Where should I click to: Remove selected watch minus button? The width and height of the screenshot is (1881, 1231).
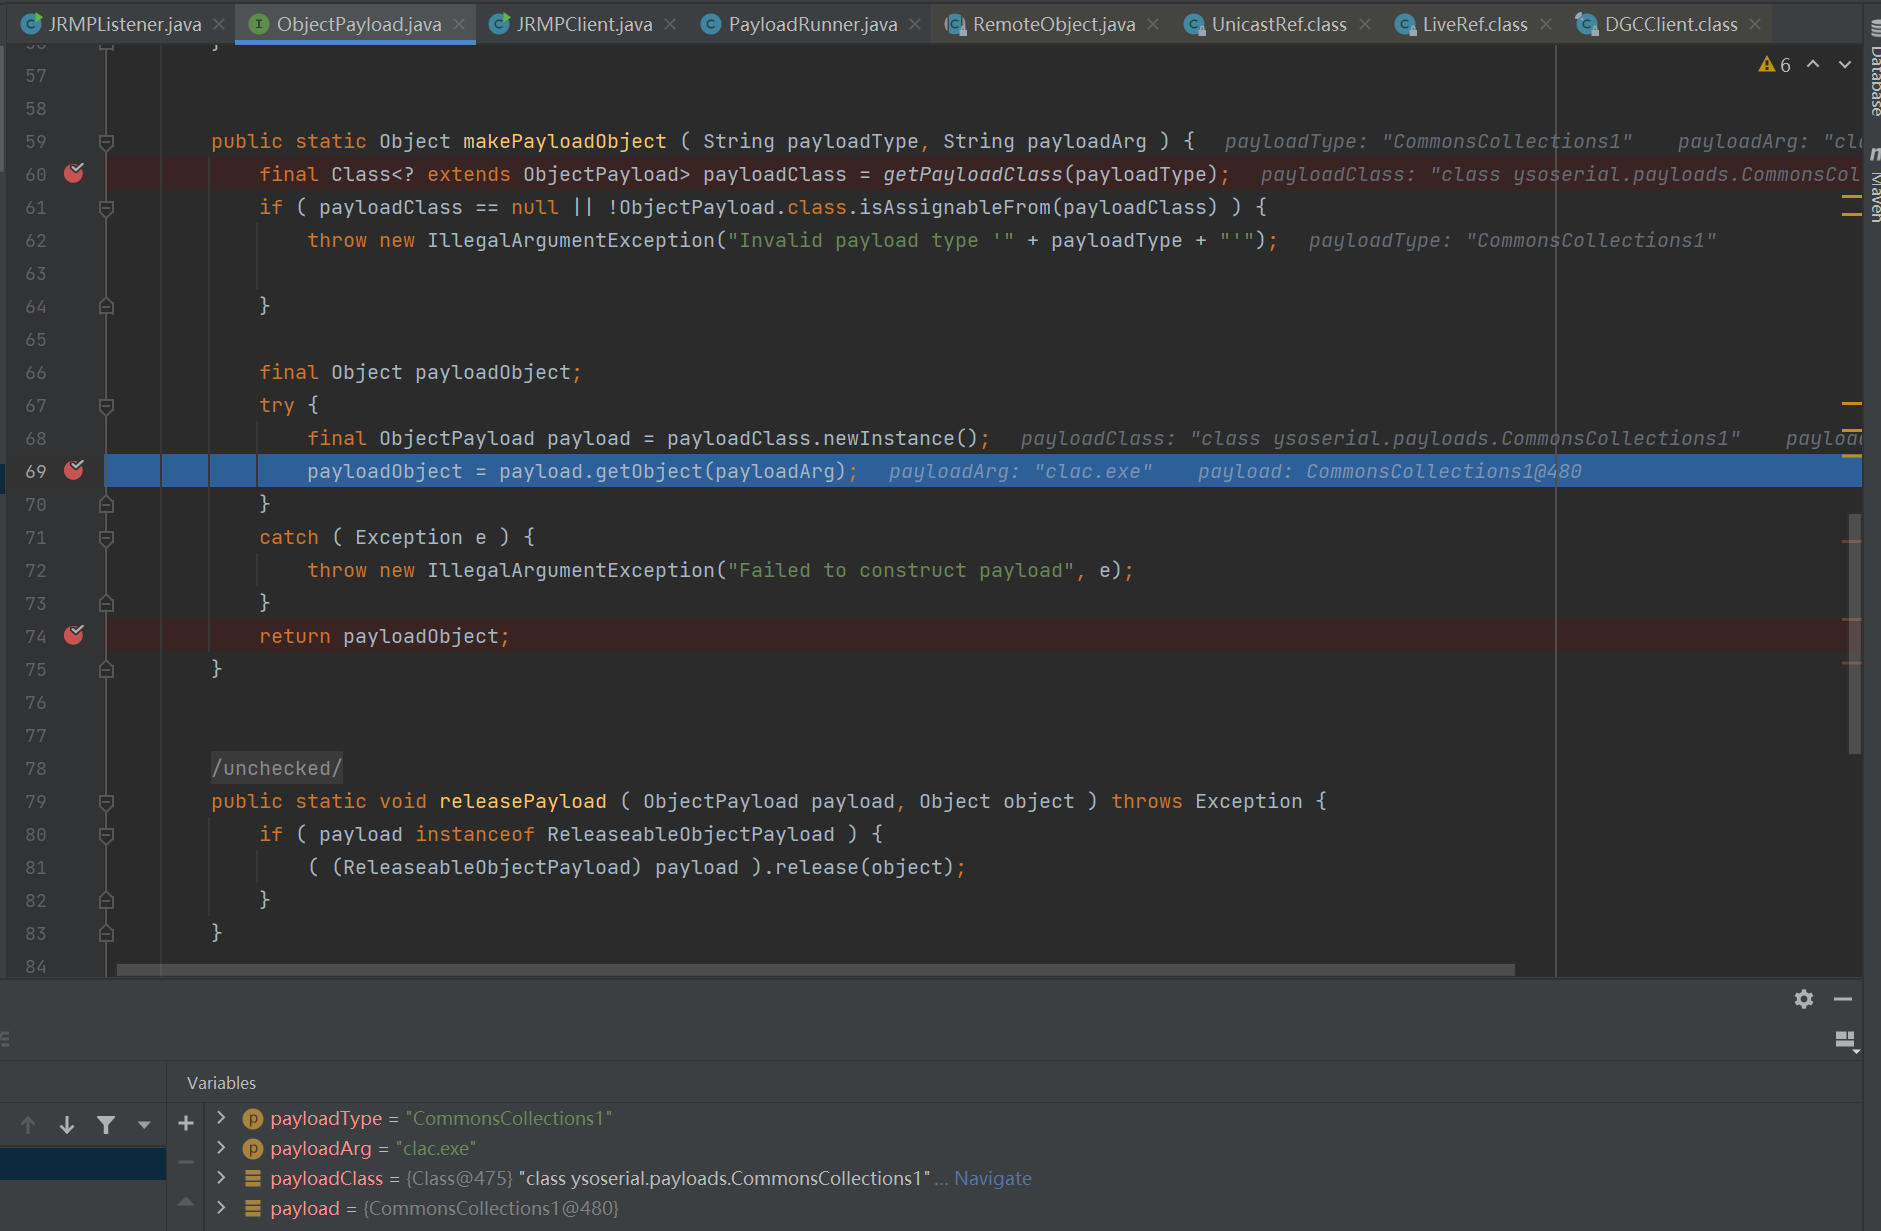[186, 1162]
